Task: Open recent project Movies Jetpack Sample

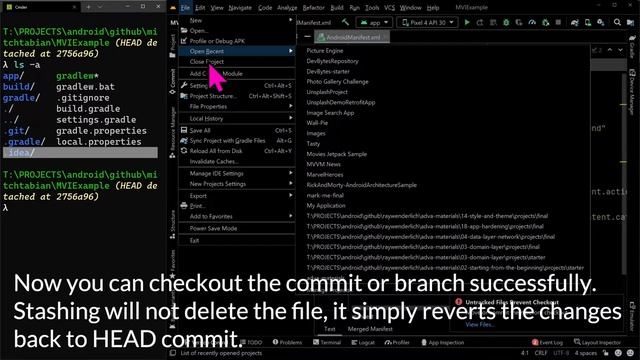Action: [336, 154]
